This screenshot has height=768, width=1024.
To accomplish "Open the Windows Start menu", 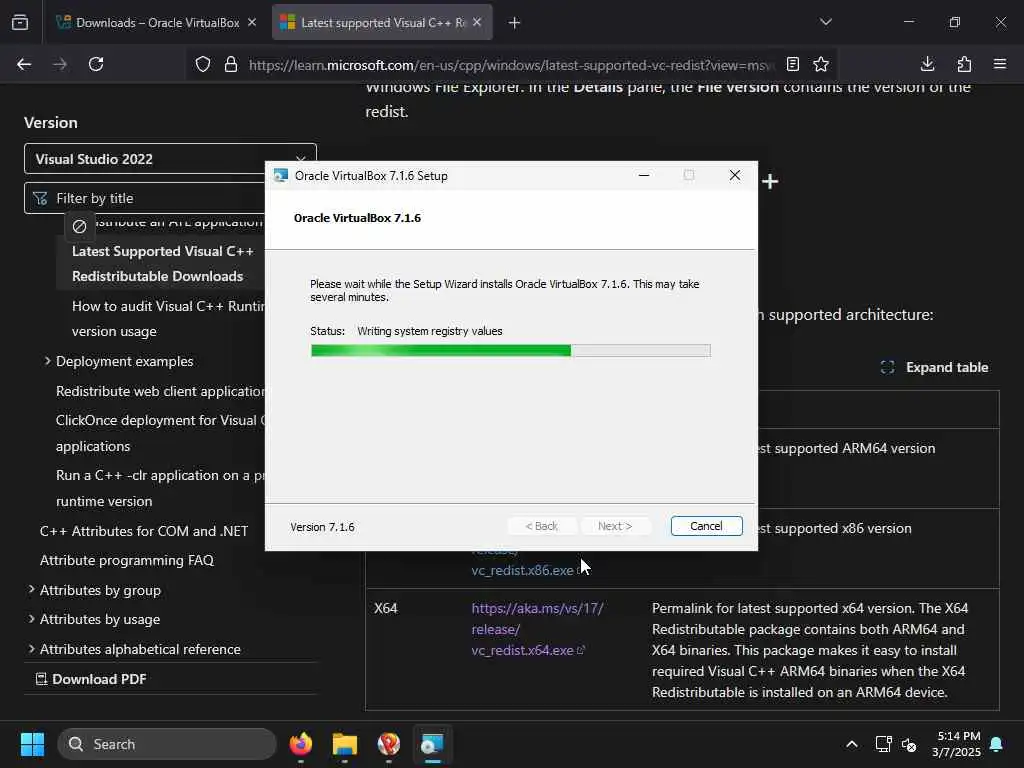I will point(32,744).
